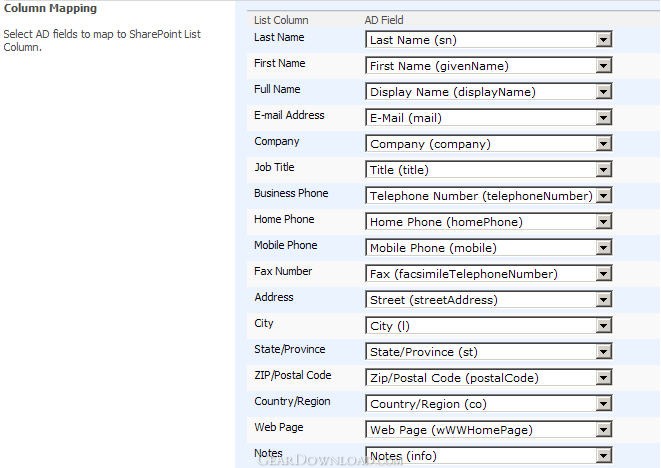
Task: Open the Web Page (wWWHomePage) dropdown
Action: [x=489, y=430]
